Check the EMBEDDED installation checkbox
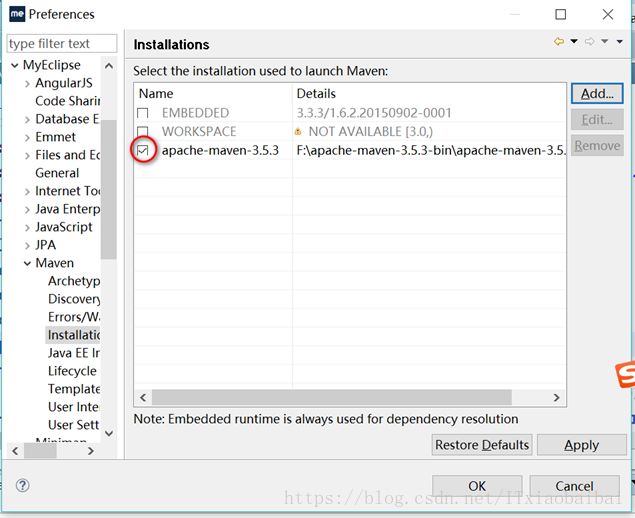 (x=143, y=113)
